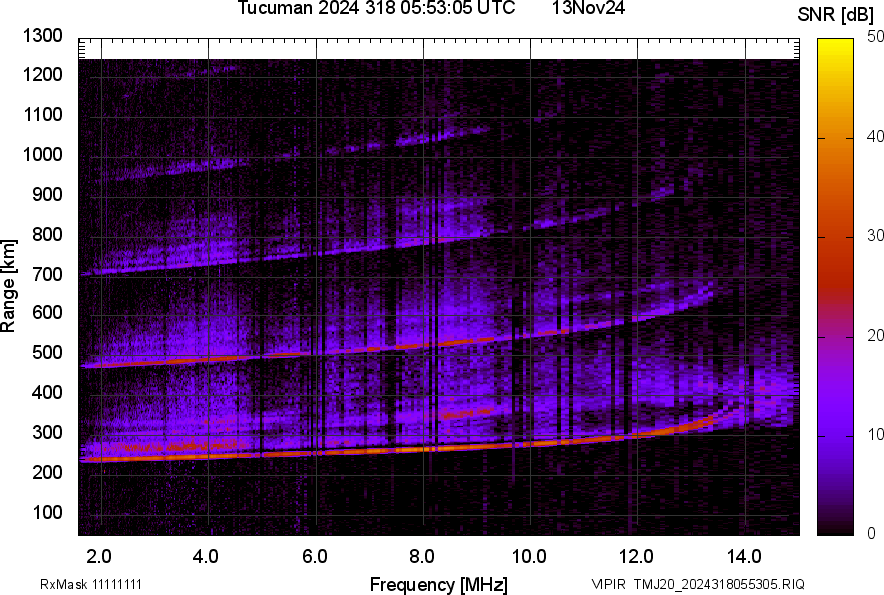Select the Range [km] axis label

pyautogui.click(x=9, y=286)
